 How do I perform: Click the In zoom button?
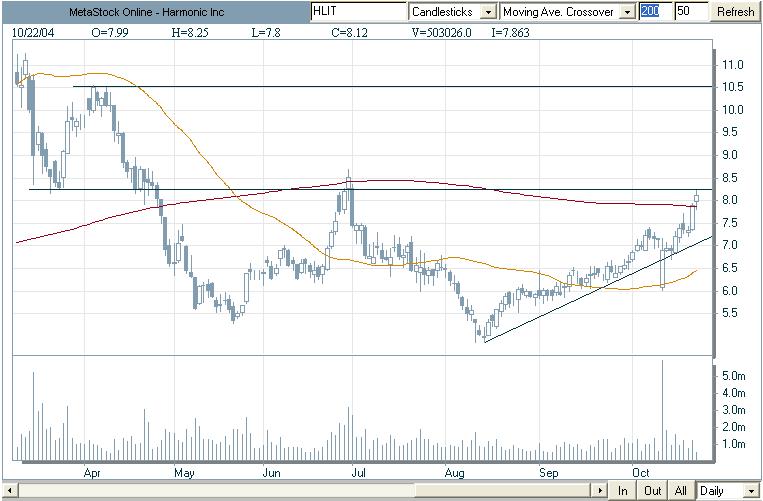tap(622, 490)
